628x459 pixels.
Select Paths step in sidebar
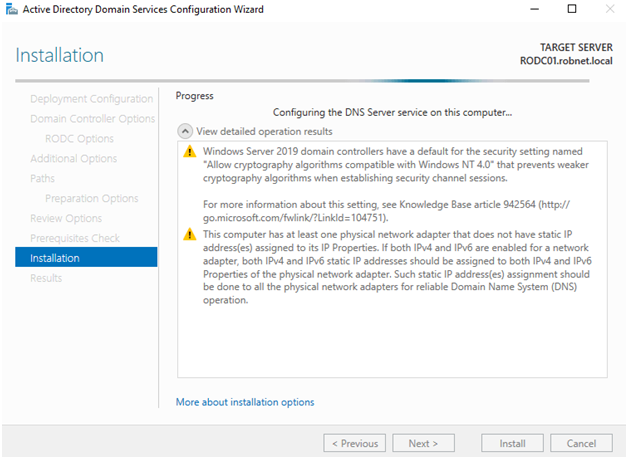[42, 179]
